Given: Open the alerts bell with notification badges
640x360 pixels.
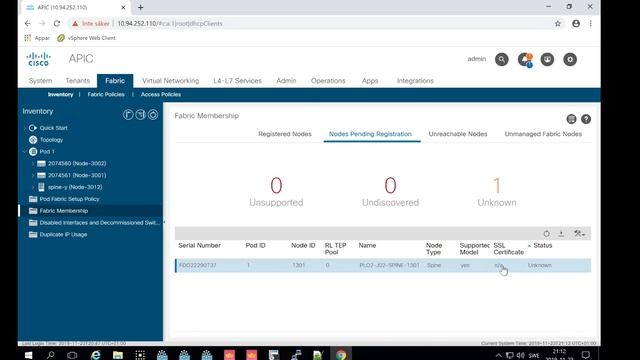Looking at the screenshot, I should (x=525, y=60).
